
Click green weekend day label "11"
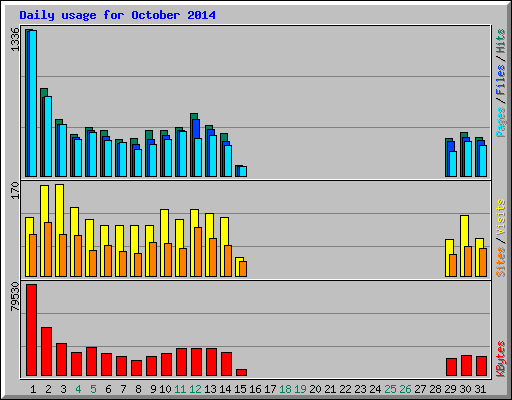tap(180, 389)
